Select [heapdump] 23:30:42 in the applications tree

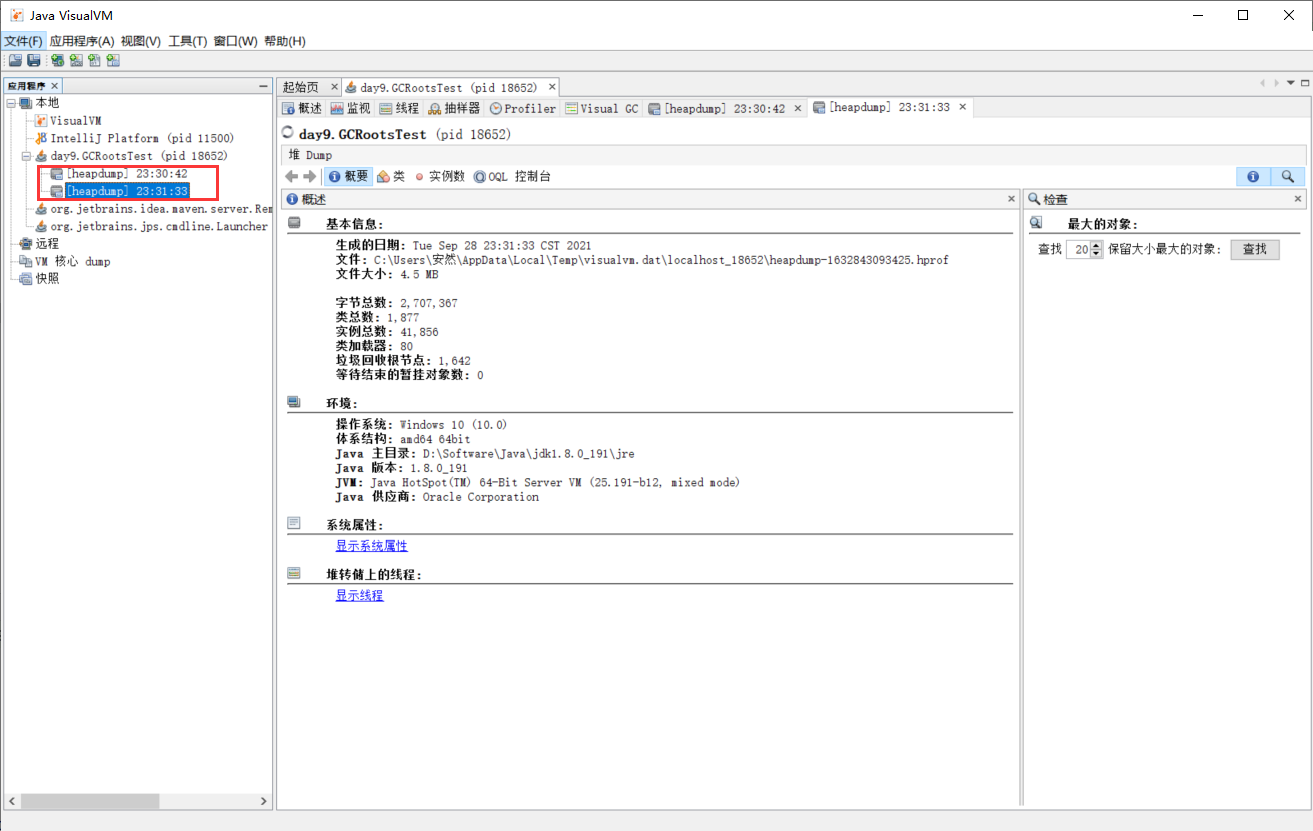pyautogui.click(x=127, y=174)
